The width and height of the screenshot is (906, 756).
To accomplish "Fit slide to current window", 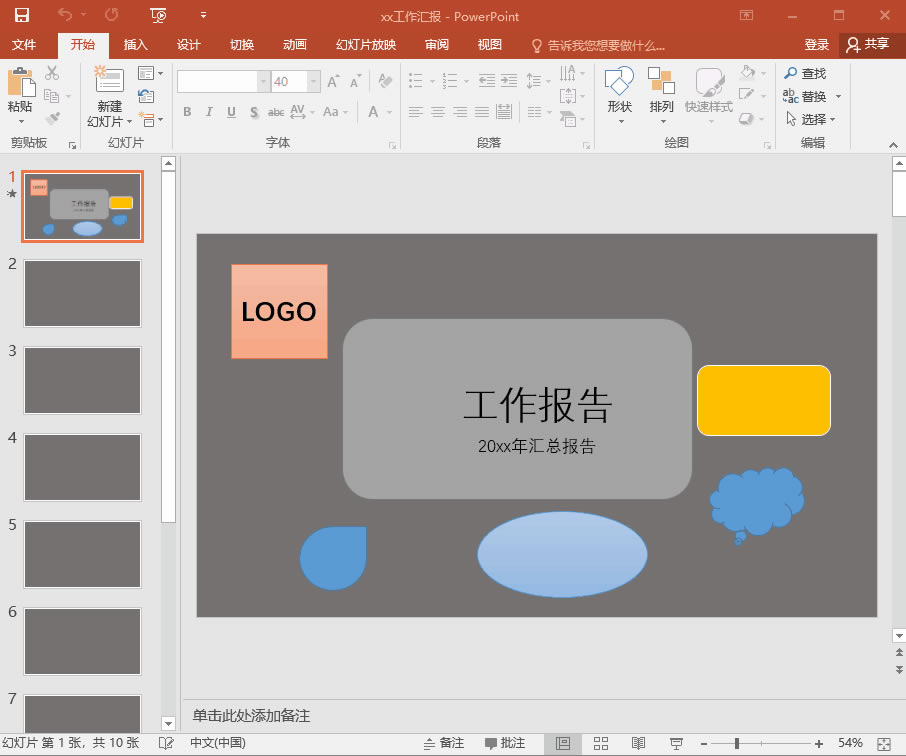I will (883, 743).
